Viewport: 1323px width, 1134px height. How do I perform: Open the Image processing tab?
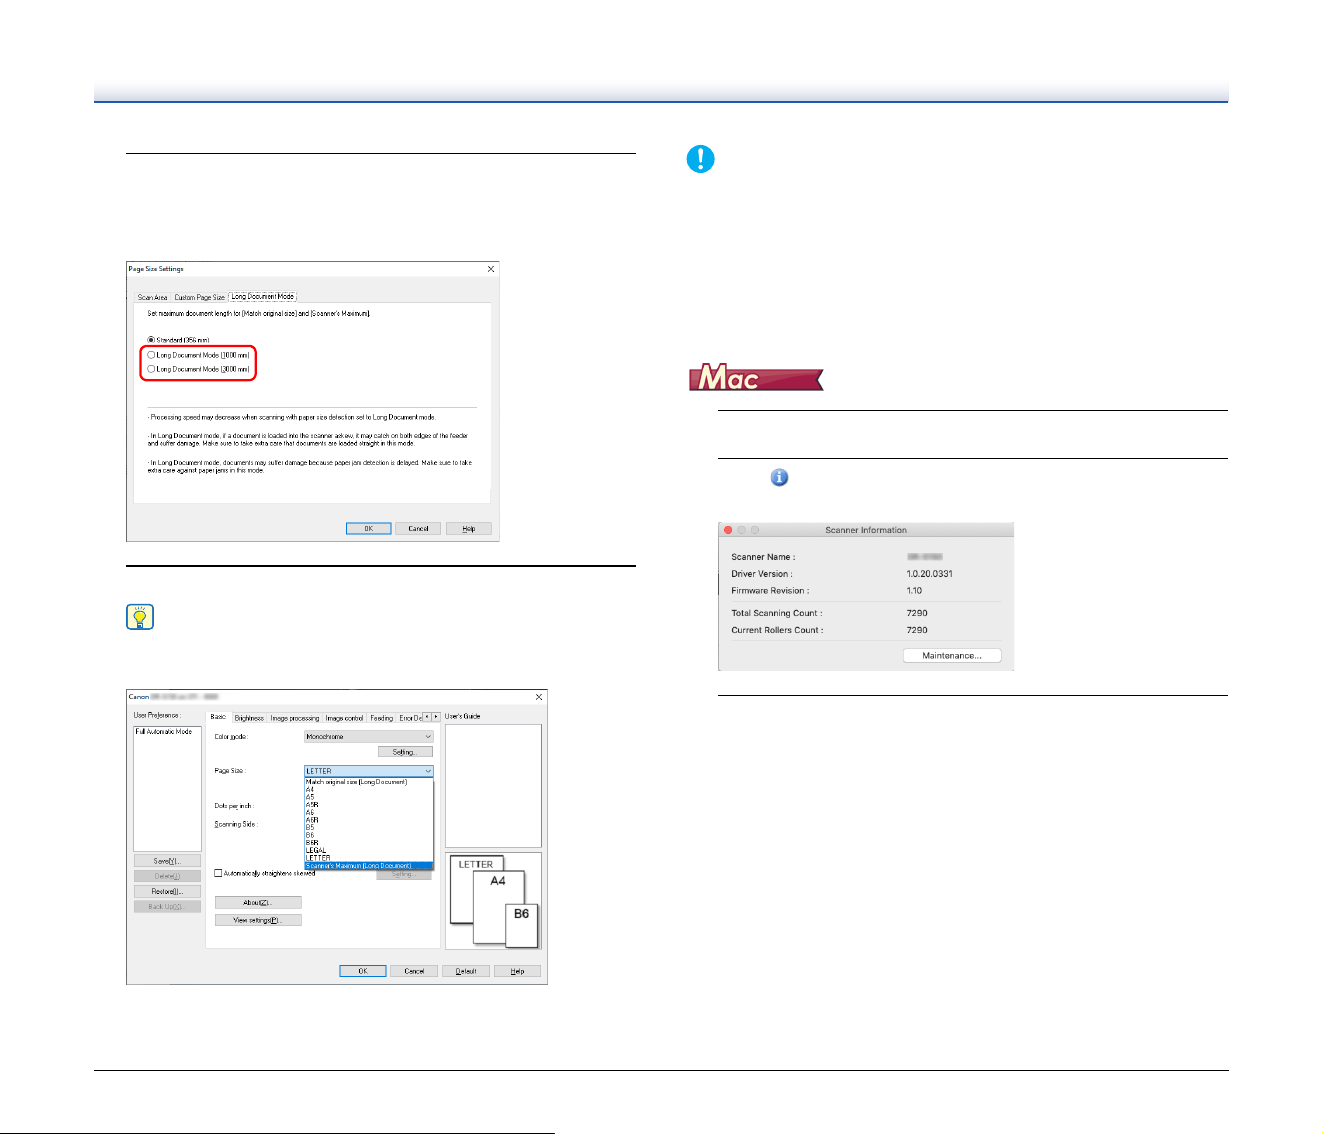click(x=295, y=718)
